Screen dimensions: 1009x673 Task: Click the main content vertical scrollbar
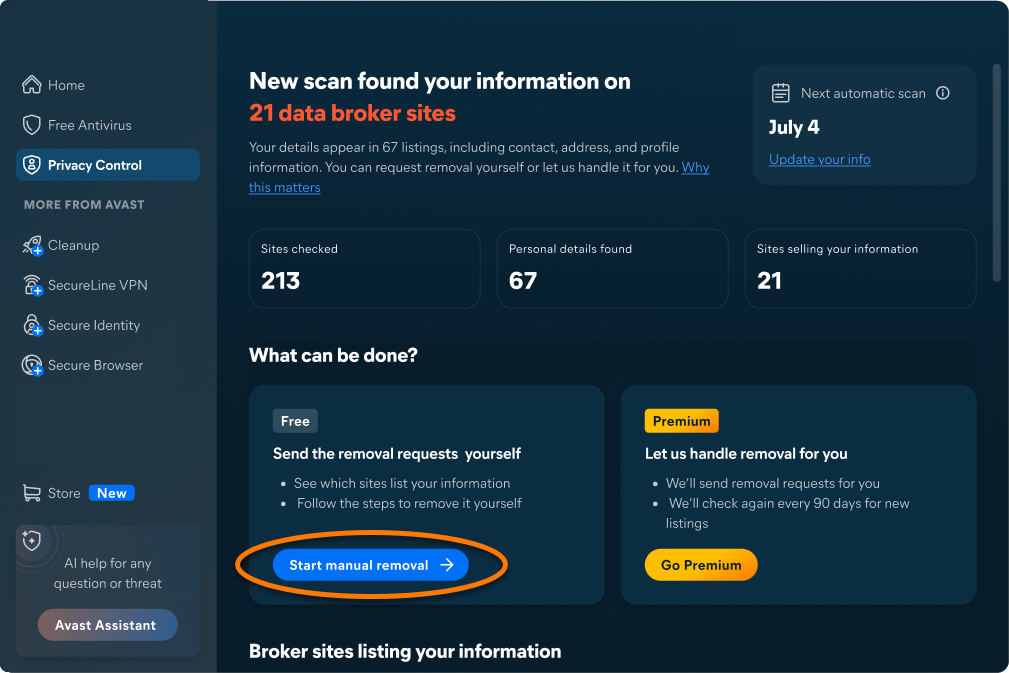(996, 172)
